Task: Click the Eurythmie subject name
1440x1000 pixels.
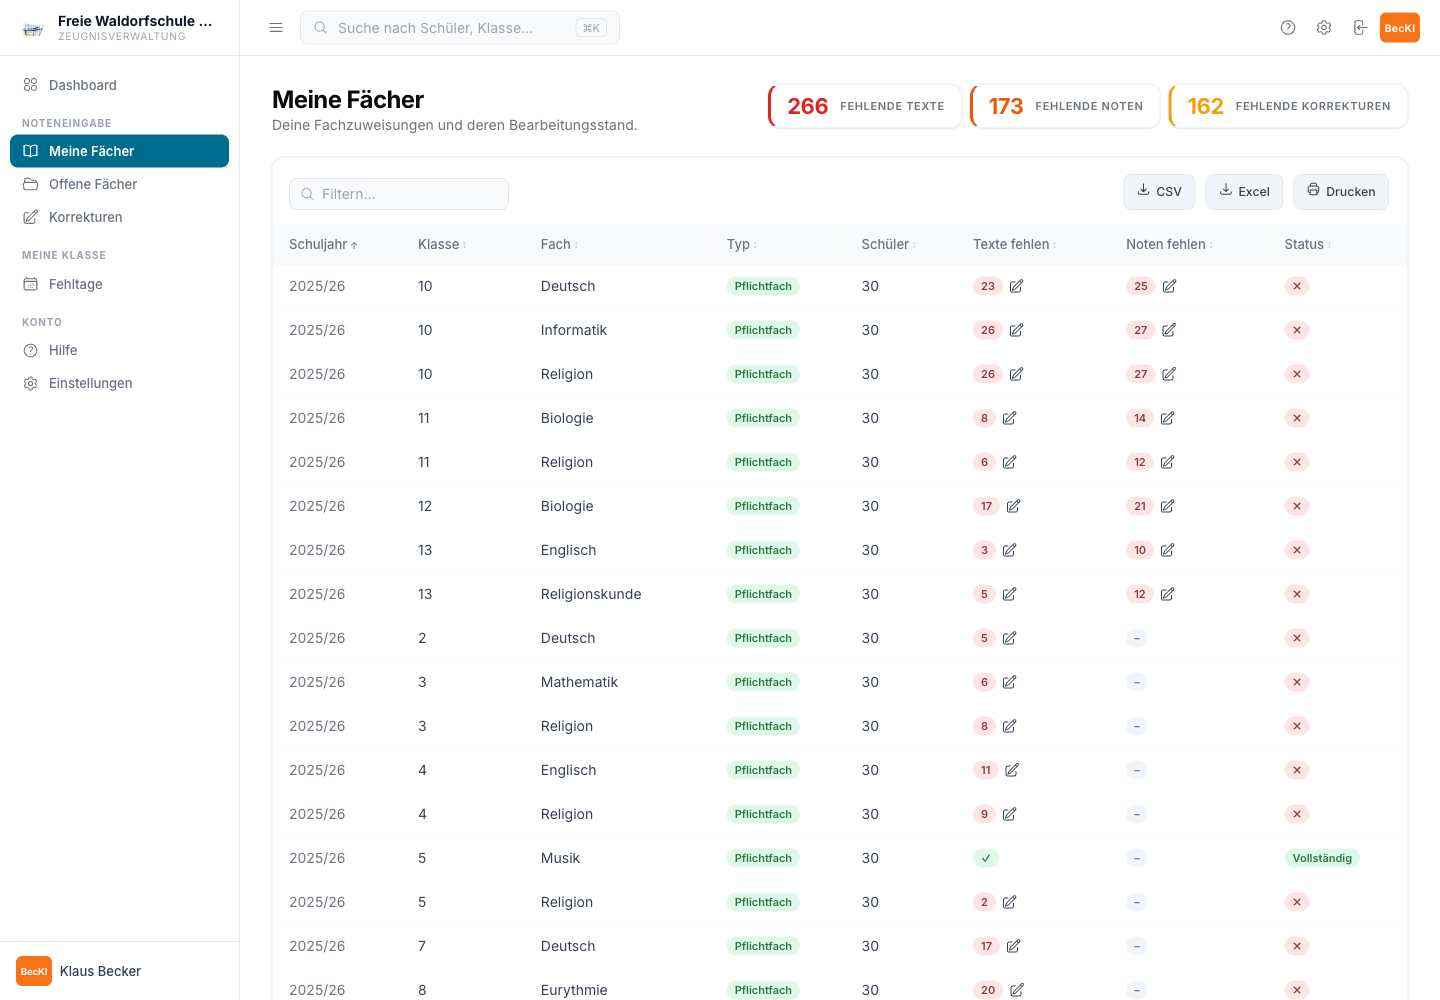Action: pyautogui.click(x=574, y=990)
